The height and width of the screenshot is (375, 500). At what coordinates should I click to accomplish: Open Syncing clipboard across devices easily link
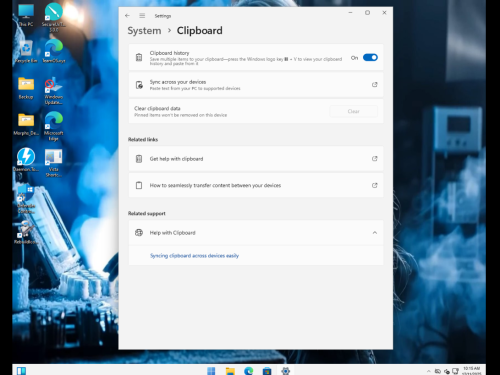[194, 256]
